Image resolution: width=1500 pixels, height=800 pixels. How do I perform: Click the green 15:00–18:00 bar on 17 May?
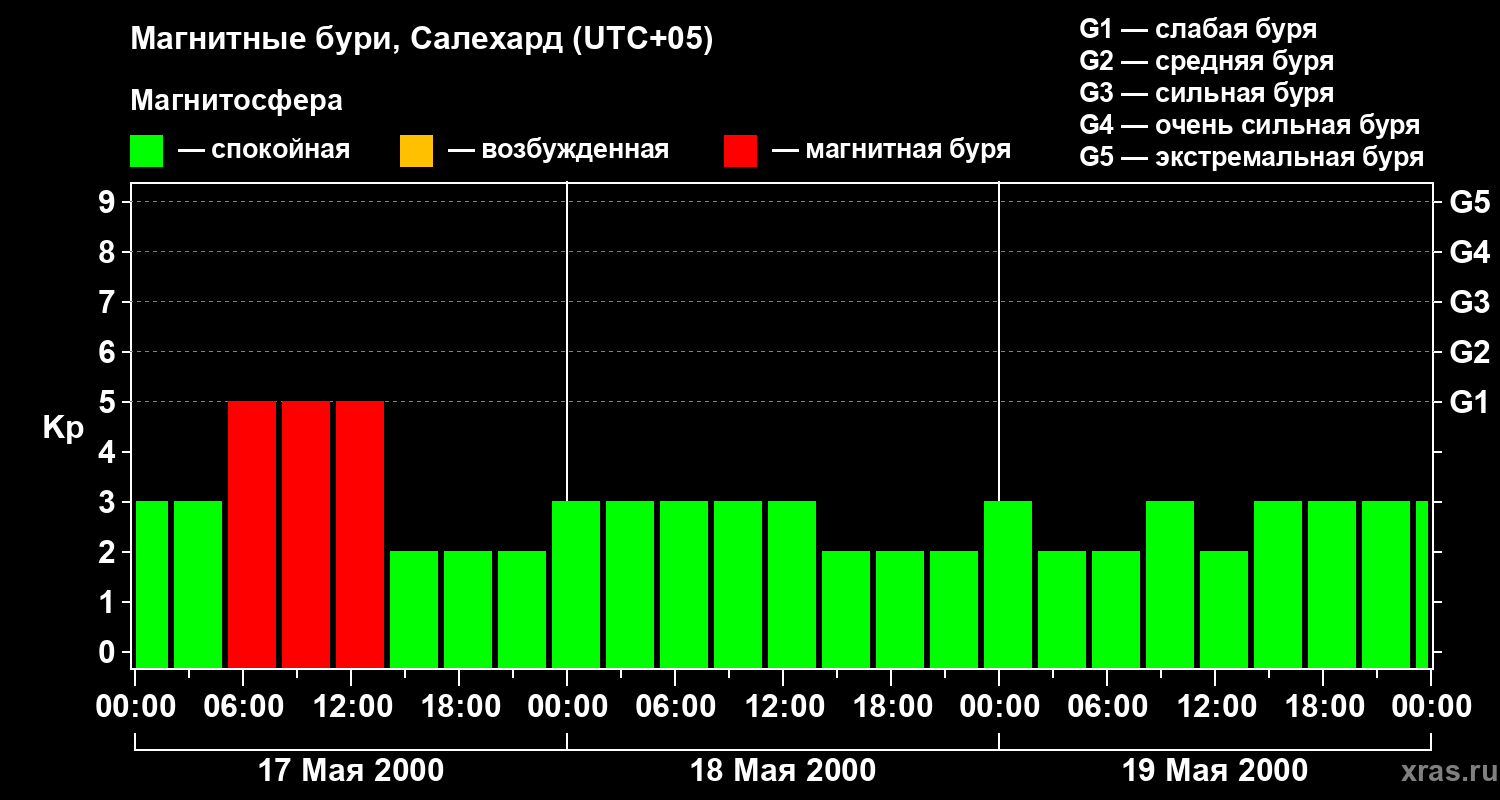pyautogui.click(x=414, y=610)
